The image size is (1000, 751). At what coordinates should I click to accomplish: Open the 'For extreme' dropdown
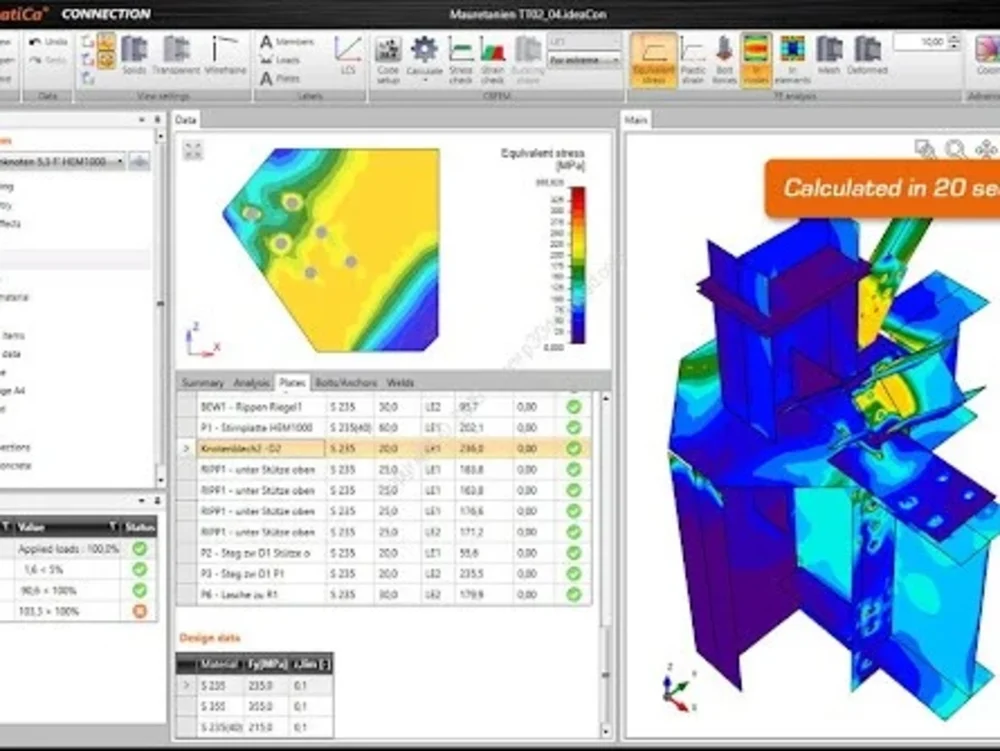point(584,61)
